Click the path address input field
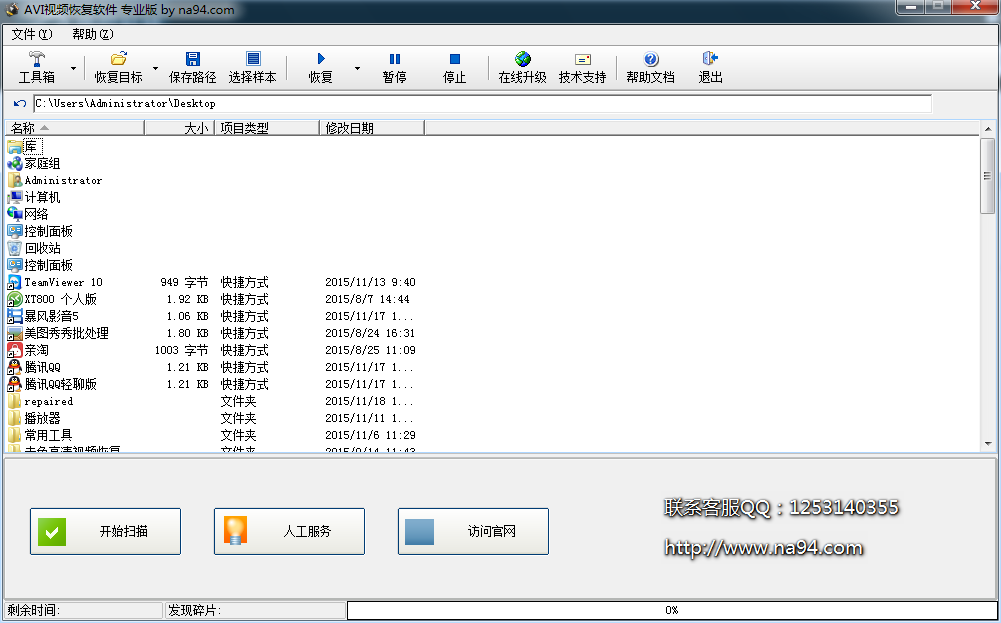1001x623 pixels. click(480, 103)
